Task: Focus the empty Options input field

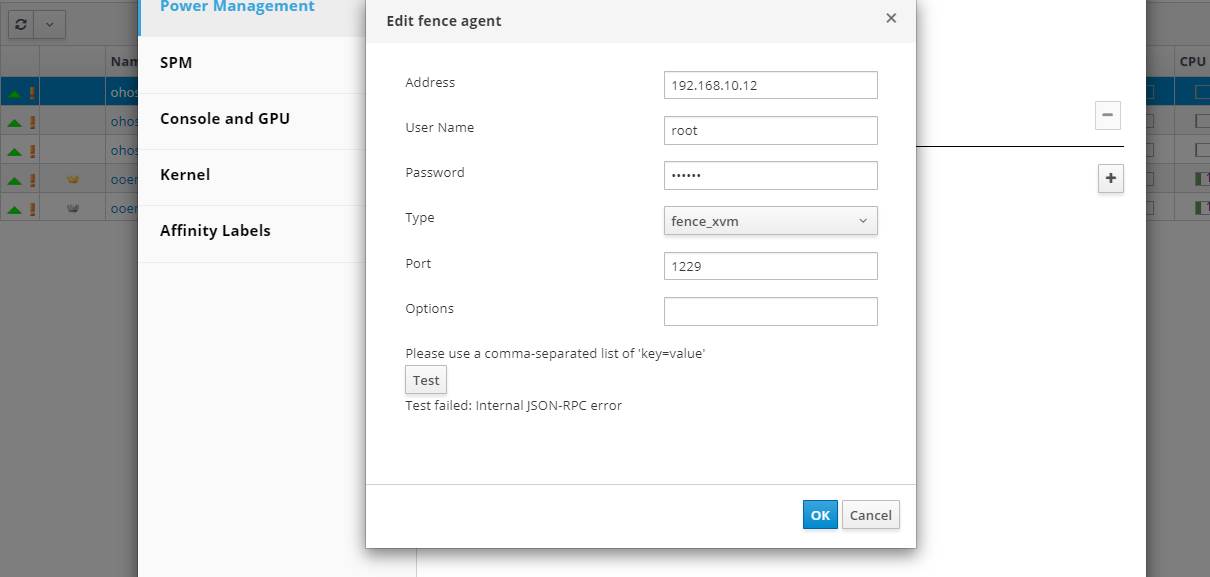Action: coord(770,311)
